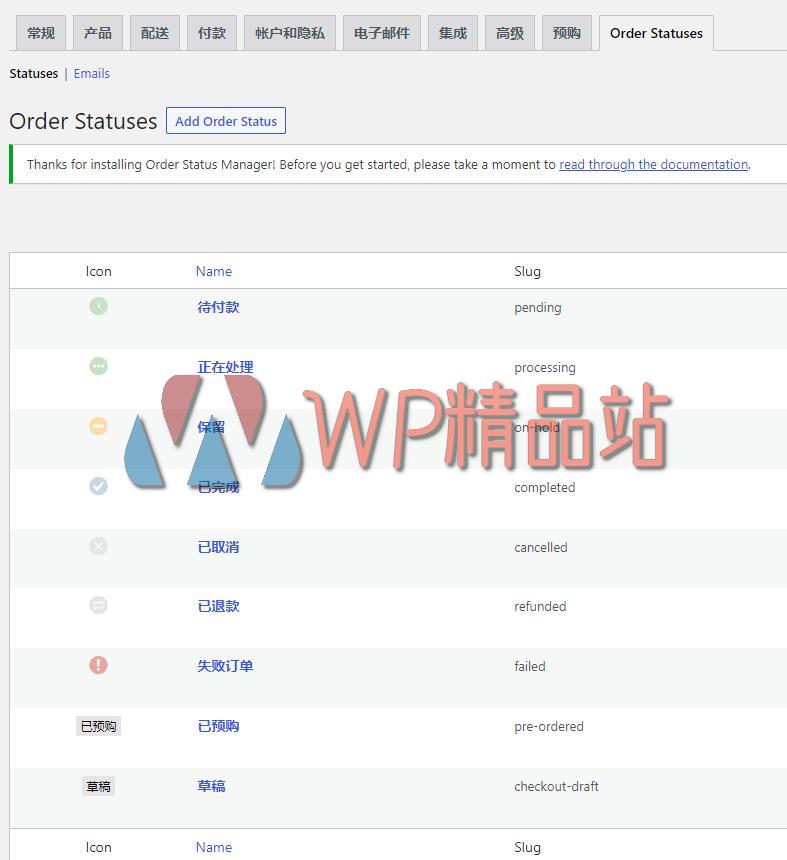Click the Add Order Status button
Viewport: 787px width, 860px height.
226,121
